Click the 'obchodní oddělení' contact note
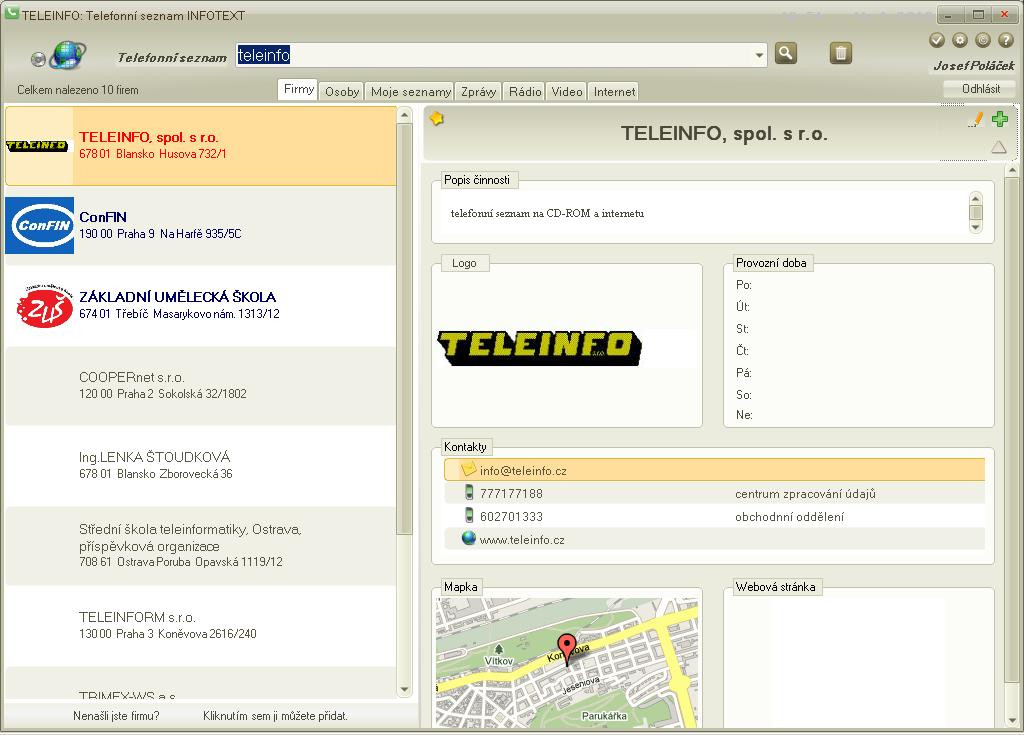 tap(790, 517)
